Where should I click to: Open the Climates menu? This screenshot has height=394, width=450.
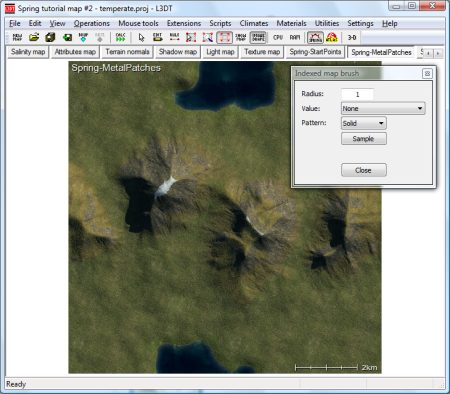(254, 23)
